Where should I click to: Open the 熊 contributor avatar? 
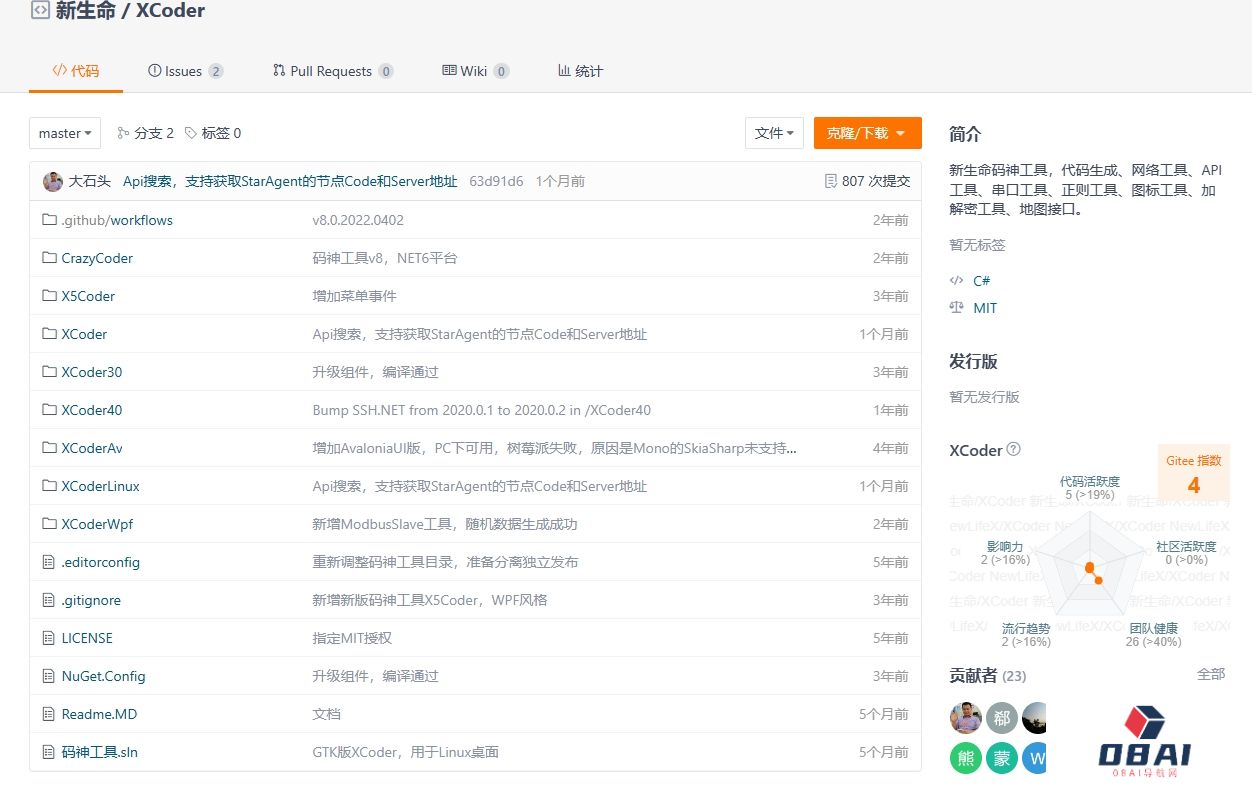point(965,758)
